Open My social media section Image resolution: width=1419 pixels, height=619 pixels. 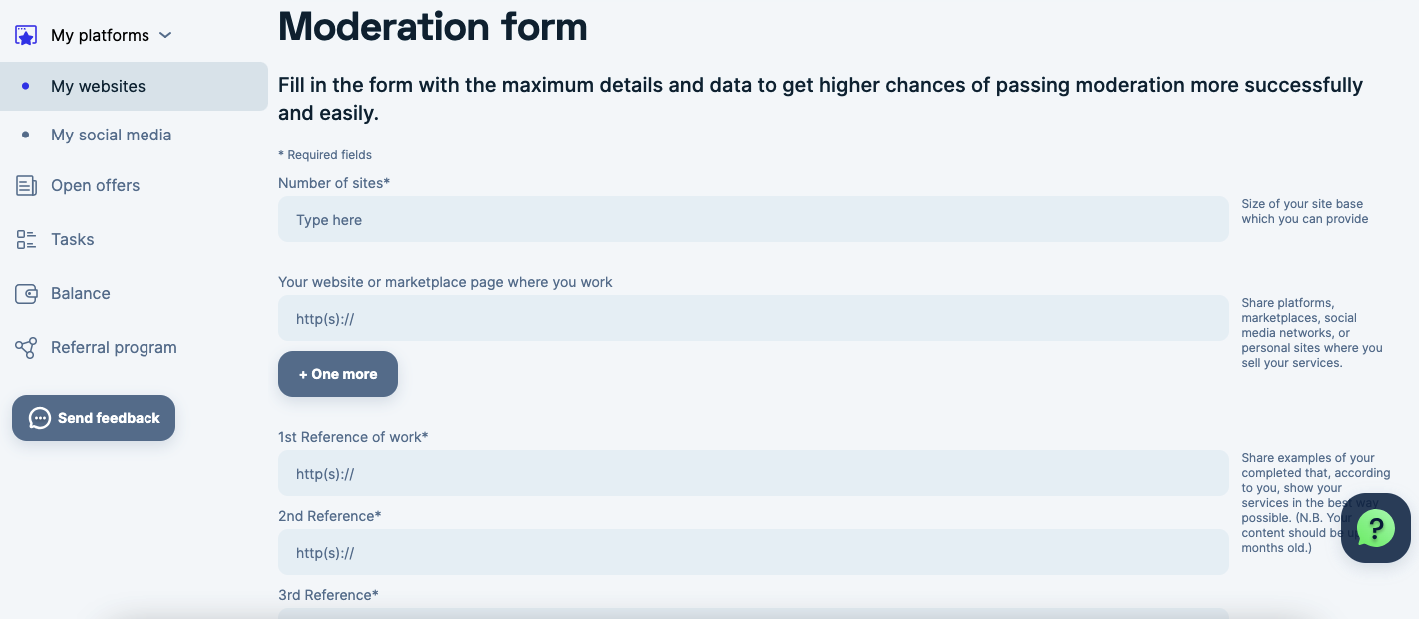tap(111, 135)
